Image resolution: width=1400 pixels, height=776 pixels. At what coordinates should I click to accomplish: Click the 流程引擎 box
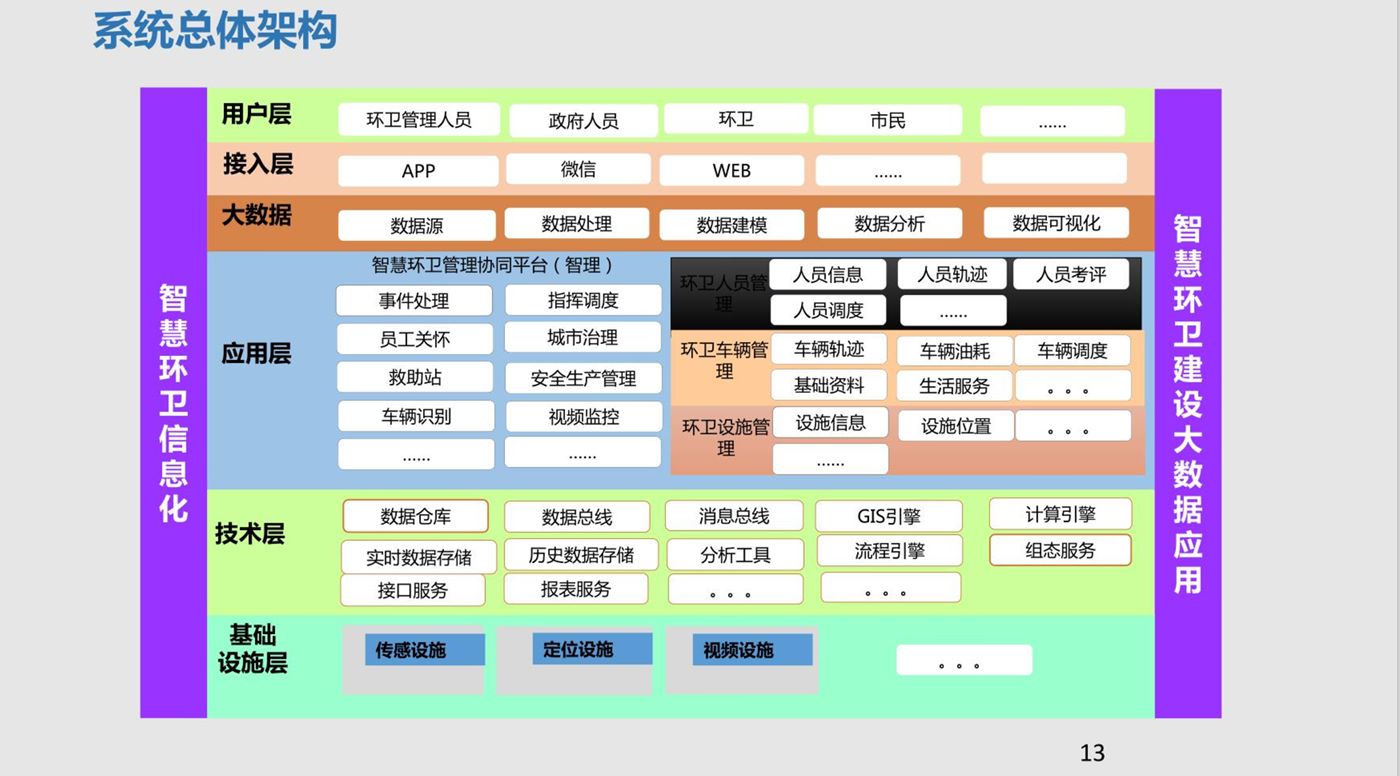point(890,551)
